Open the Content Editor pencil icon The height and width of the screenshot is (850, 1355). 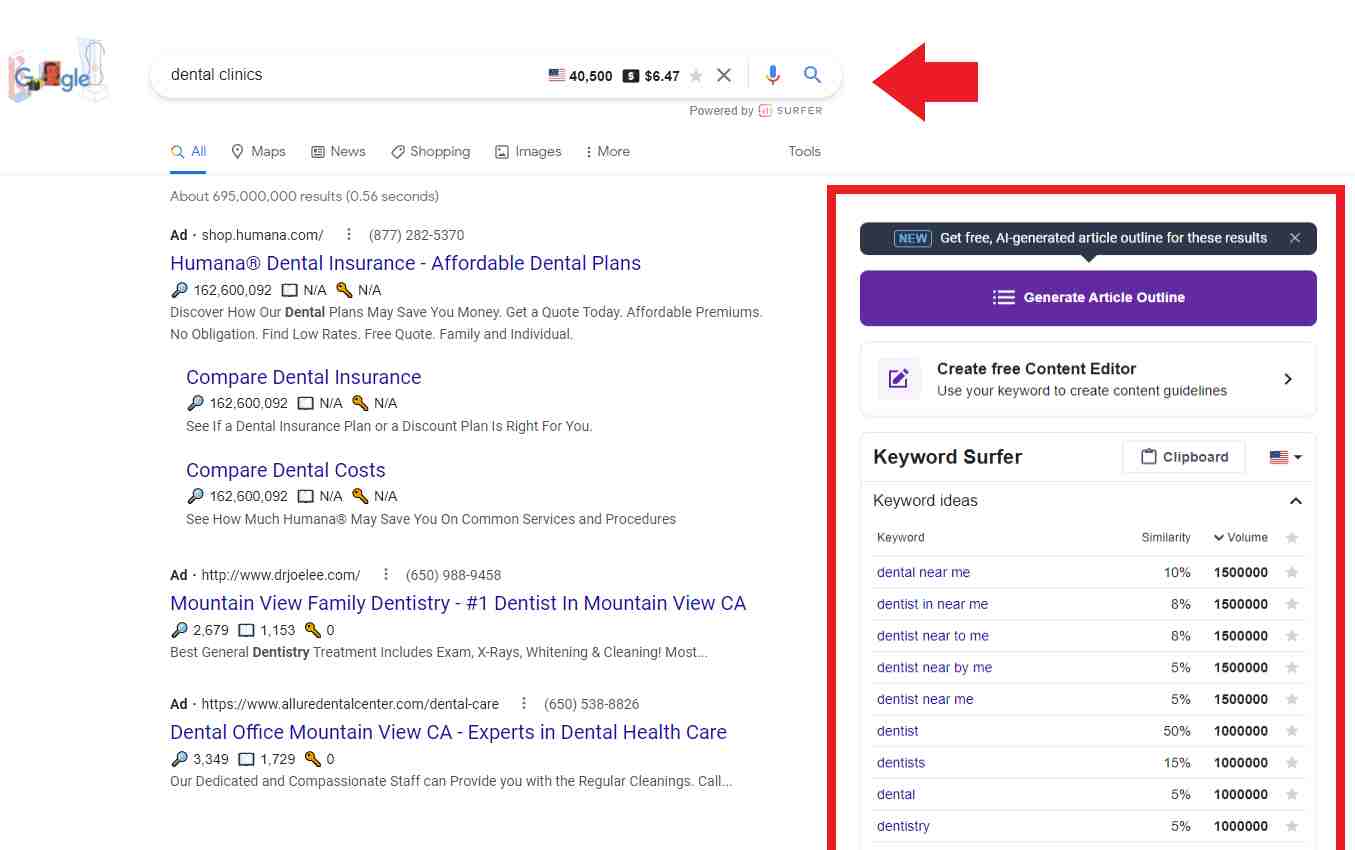897,379
